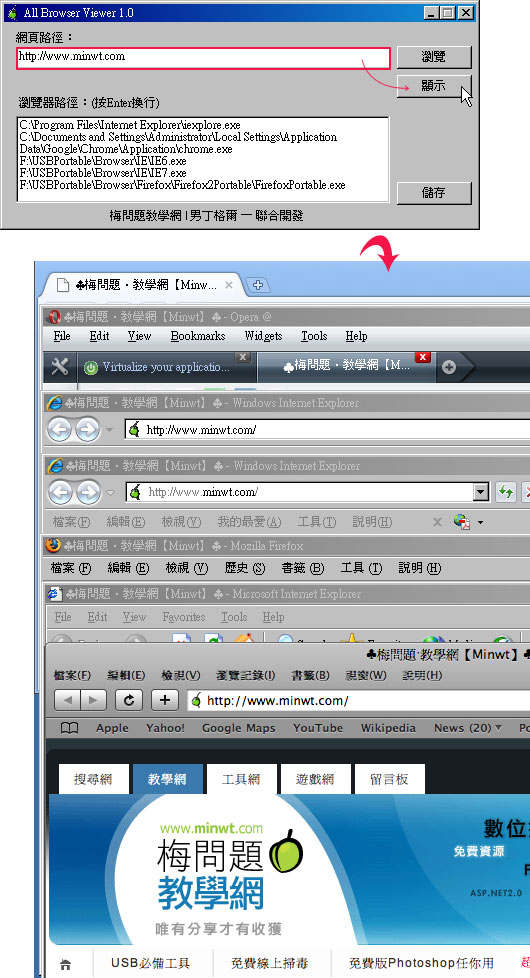This screenshot has width=530, height=978.
Task: Click the 網頁路徑 URL input field
Action: pyautogui.click(x=203, y=57)
